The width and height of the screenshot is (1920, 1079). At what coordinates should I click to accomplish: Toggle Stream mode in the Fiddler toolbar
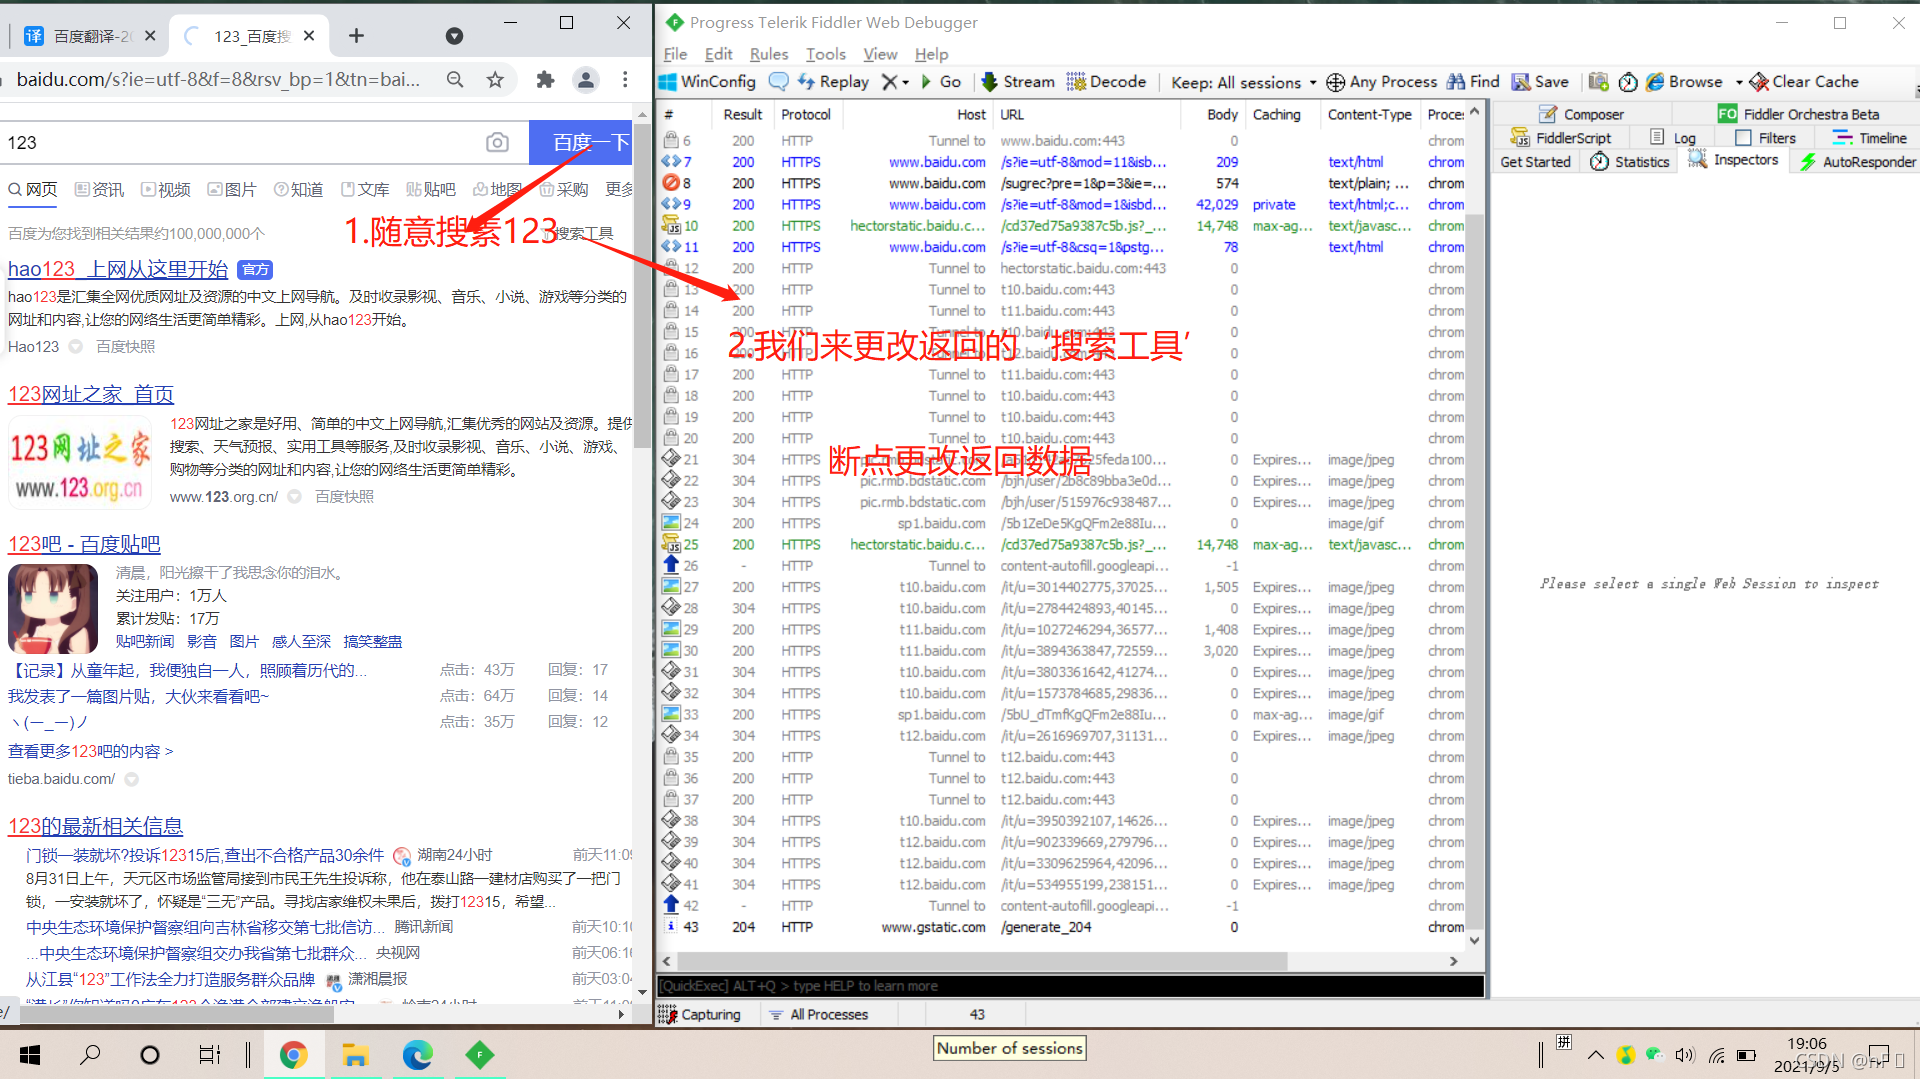[1018, 82]
